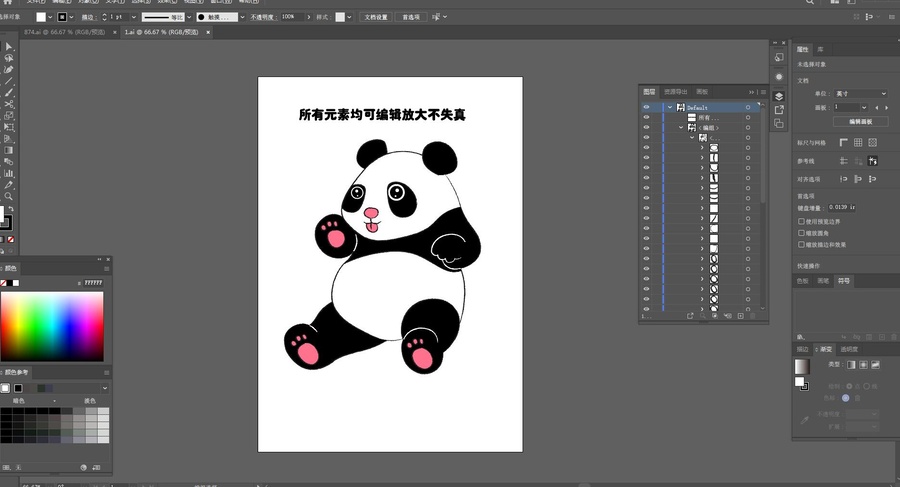Collapse the Default layer
900x487 pixels.
point(670,107)
